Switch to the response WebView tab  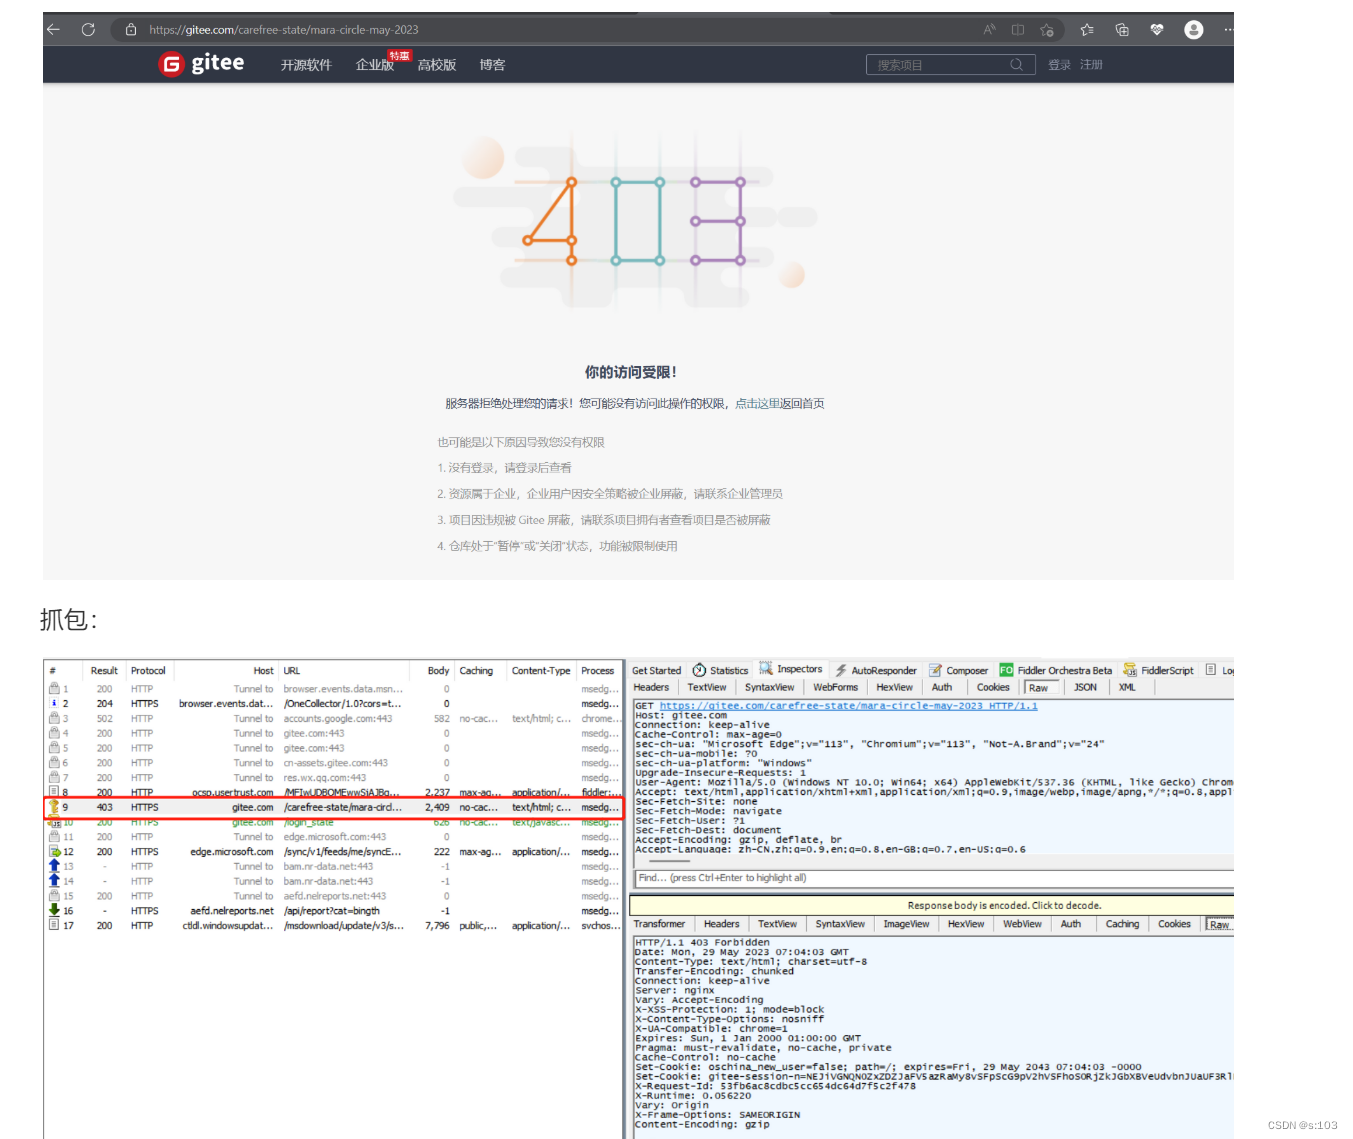[1022, 924]
